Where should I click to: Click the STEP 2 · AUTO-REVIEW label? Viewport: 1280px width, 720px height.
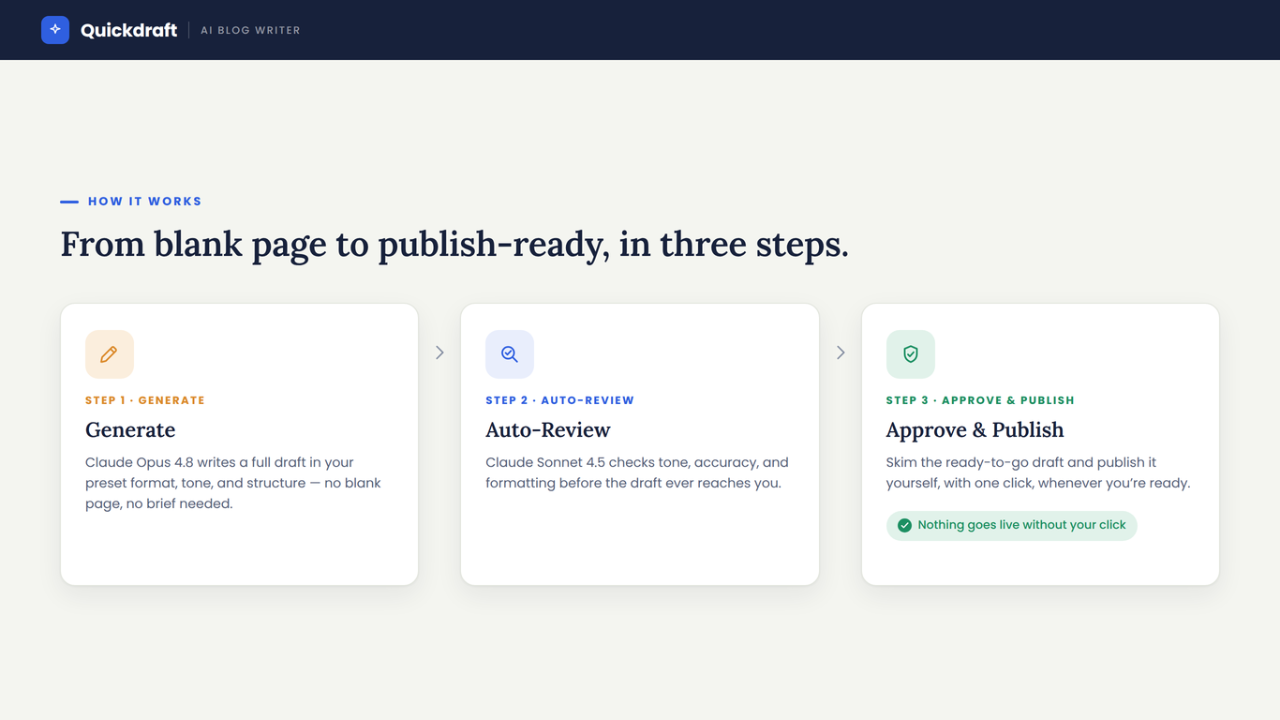pyautogui.click(x=560, y=400)
